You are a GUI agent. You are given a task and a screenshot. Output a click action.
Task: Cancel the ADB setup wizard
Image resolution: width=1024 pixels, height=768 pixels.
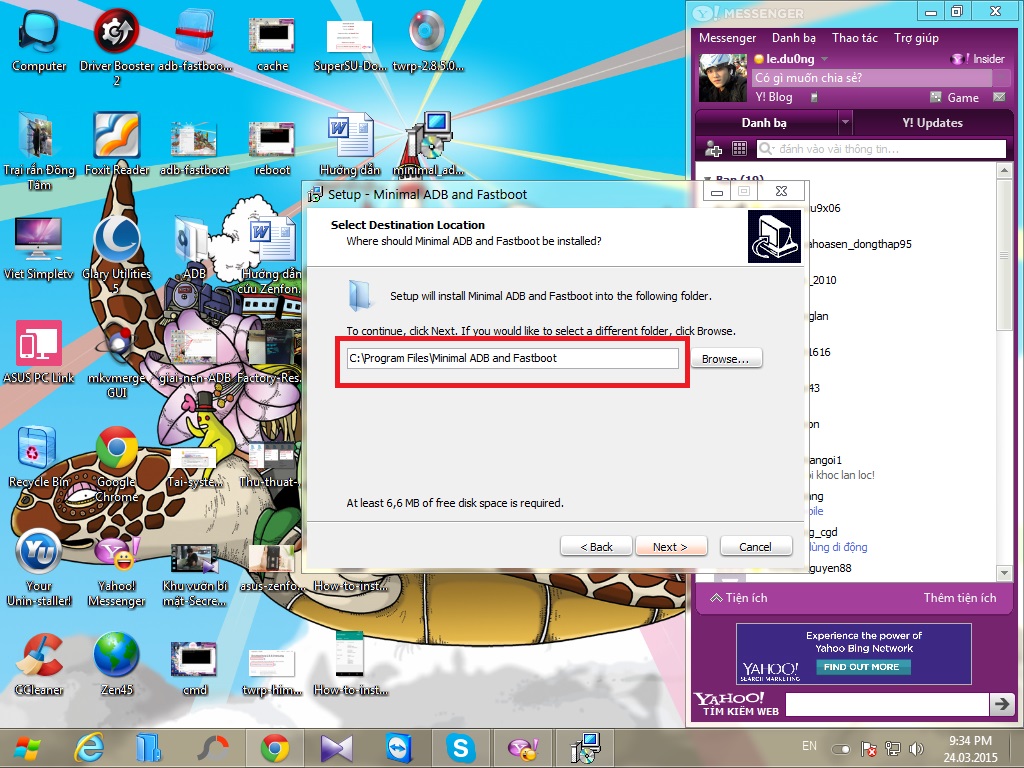click(x=756, y=547)
